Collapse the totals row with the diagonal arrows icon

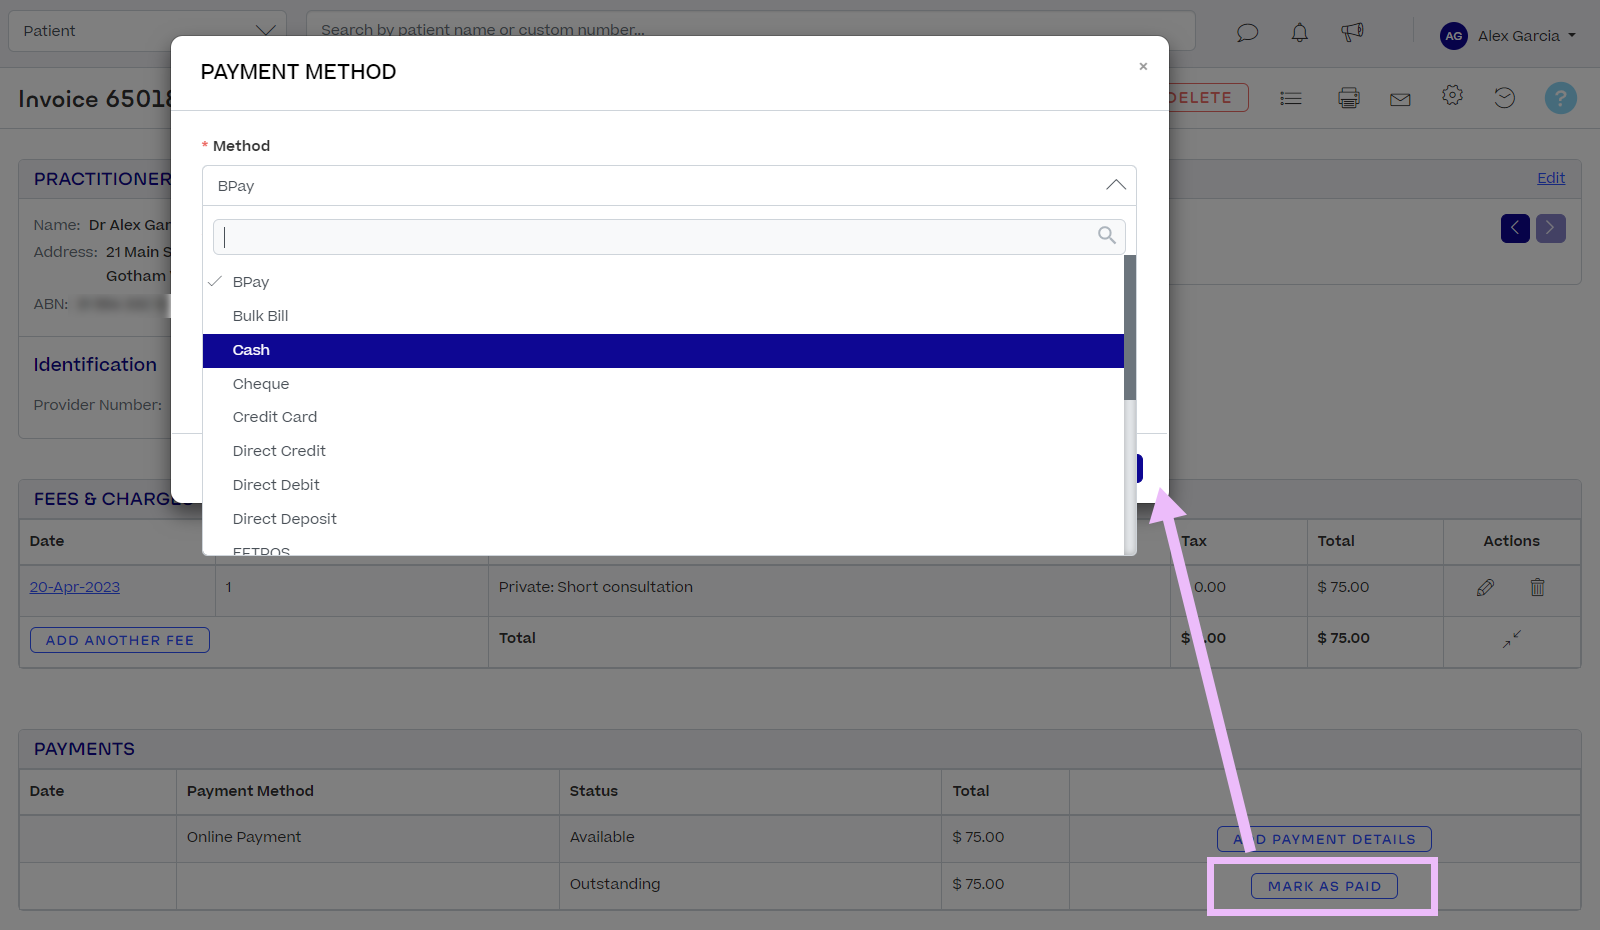coord(1511,640)
